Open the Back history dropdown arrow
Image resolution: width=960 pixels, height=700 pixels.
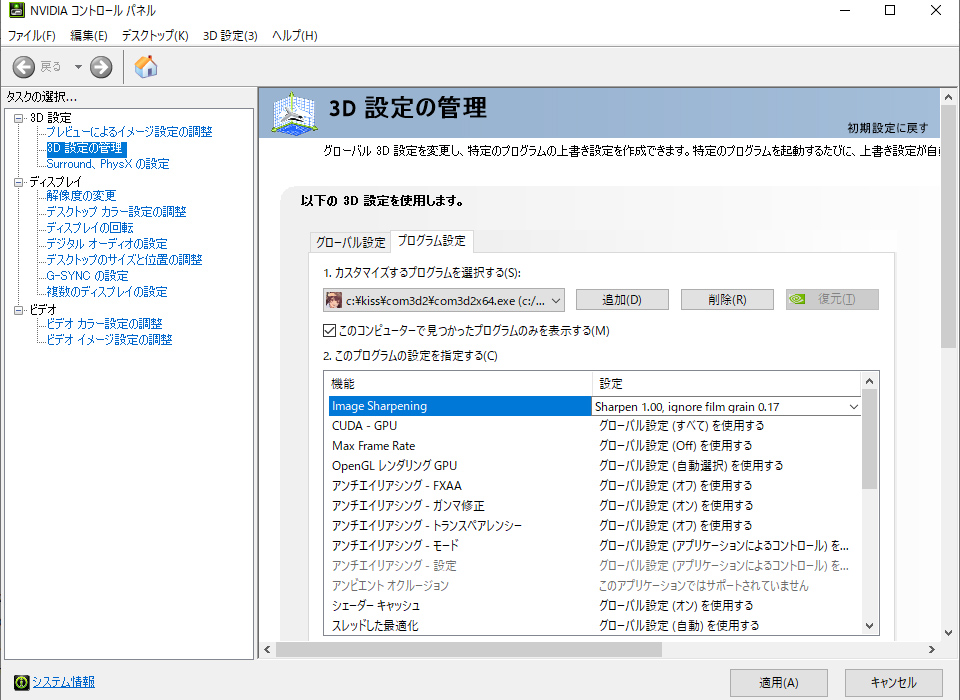coord(78,67)
